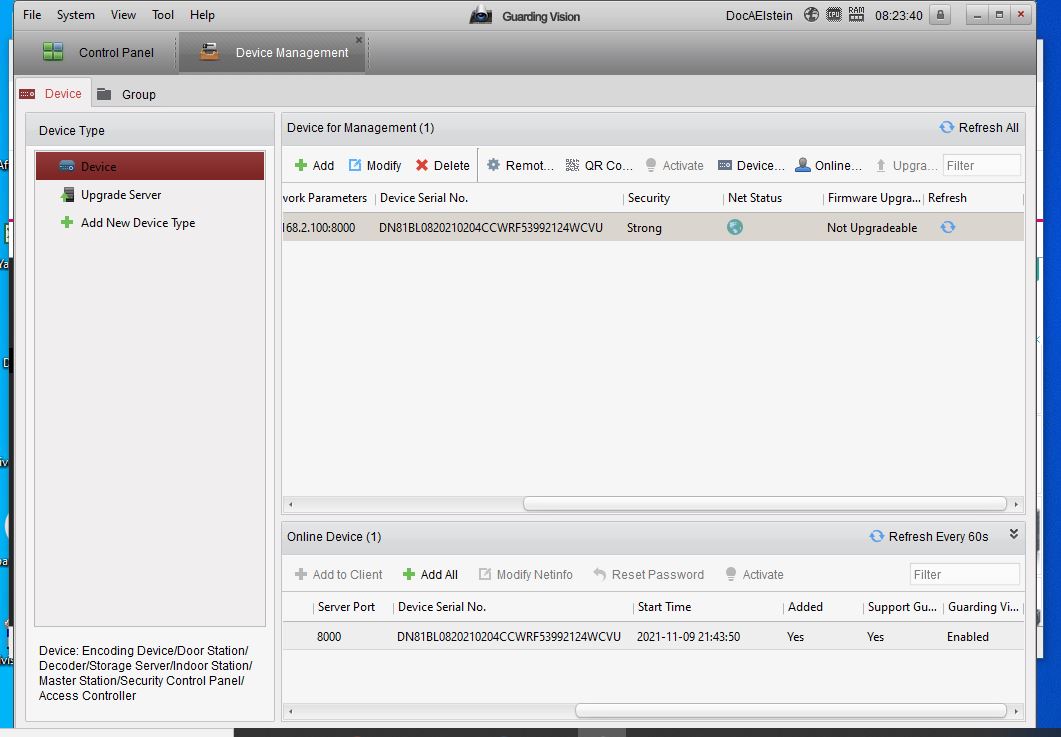
Task: Select Device in Device Type list
Action: (x=150, y=166)
